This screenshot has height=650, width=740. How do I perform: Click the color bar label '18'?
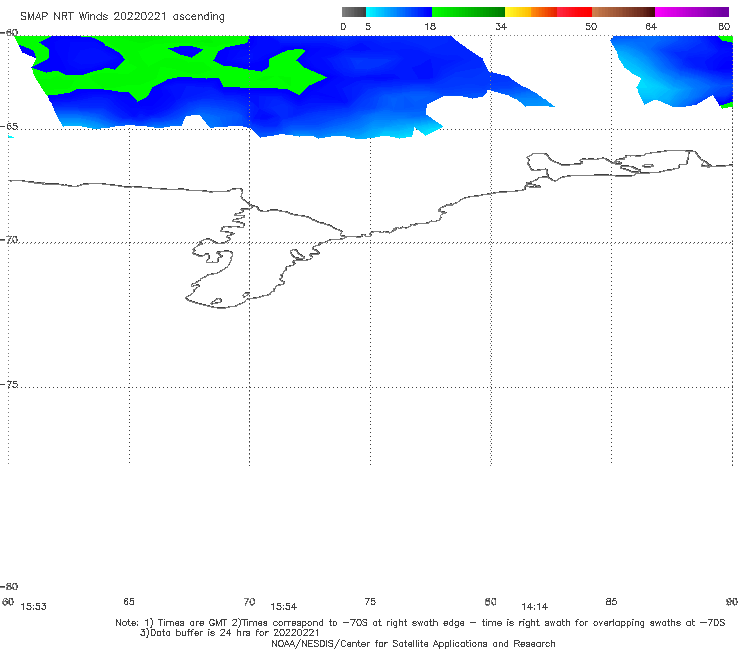(x=430, y=27)
